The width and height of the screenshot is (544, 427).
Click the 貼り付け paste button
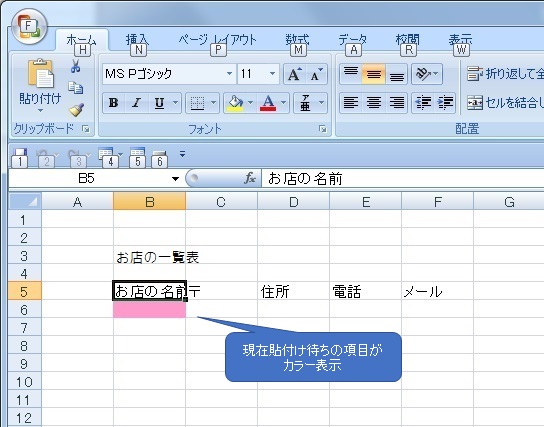tap(40, 86)
